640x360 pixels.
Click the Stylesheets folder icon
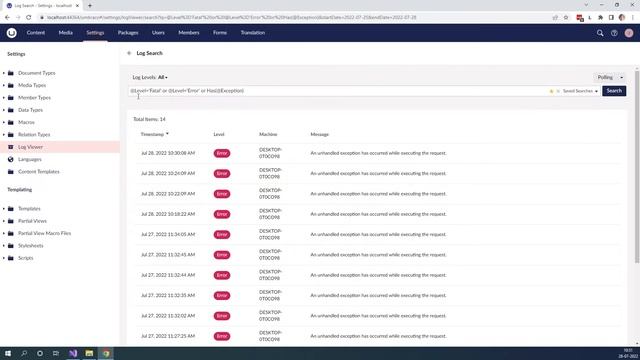click(x=11, y=246)
